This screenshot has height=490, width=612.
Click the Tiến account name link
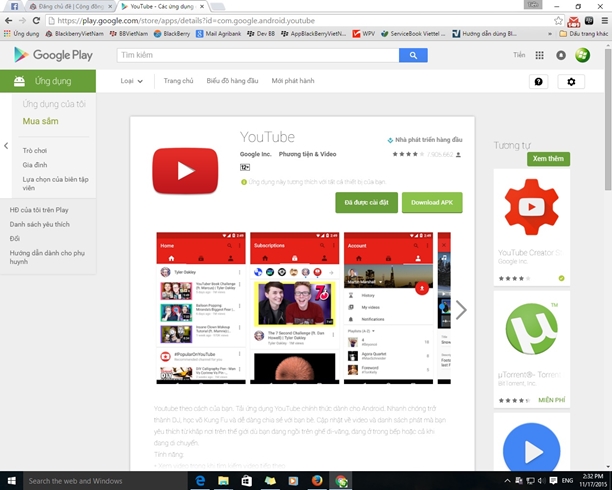tap(519, 55)
